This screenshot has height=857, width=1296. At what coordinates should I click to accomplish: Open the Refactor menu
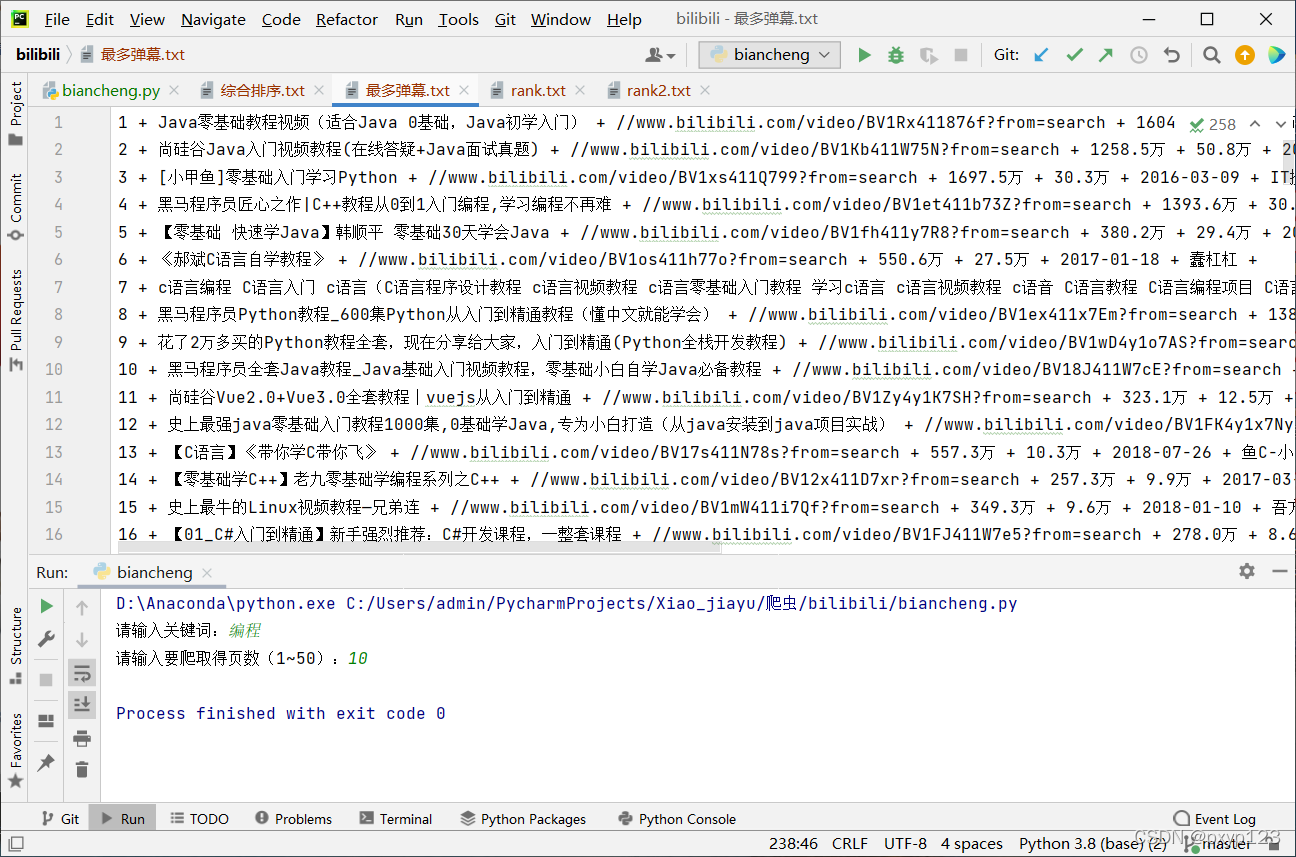coord(347,19)
